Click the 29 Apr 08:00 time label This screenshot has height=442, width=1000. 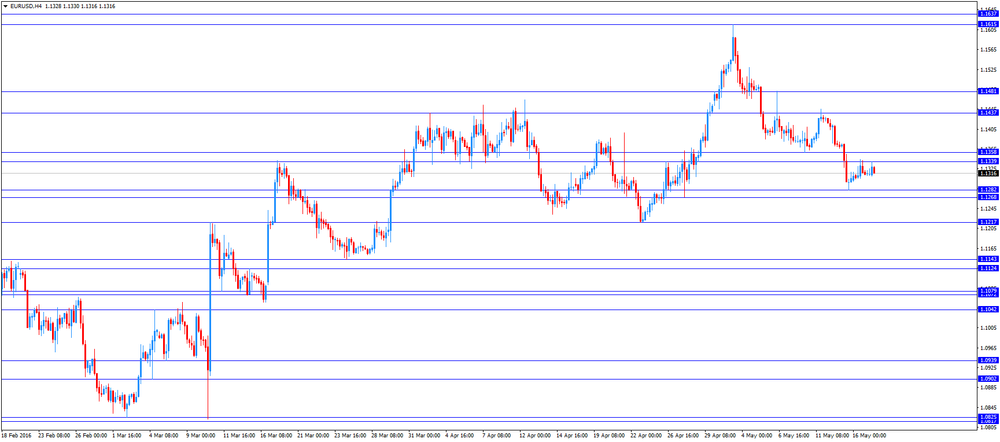pyautogui.click(x=719, y=436)
